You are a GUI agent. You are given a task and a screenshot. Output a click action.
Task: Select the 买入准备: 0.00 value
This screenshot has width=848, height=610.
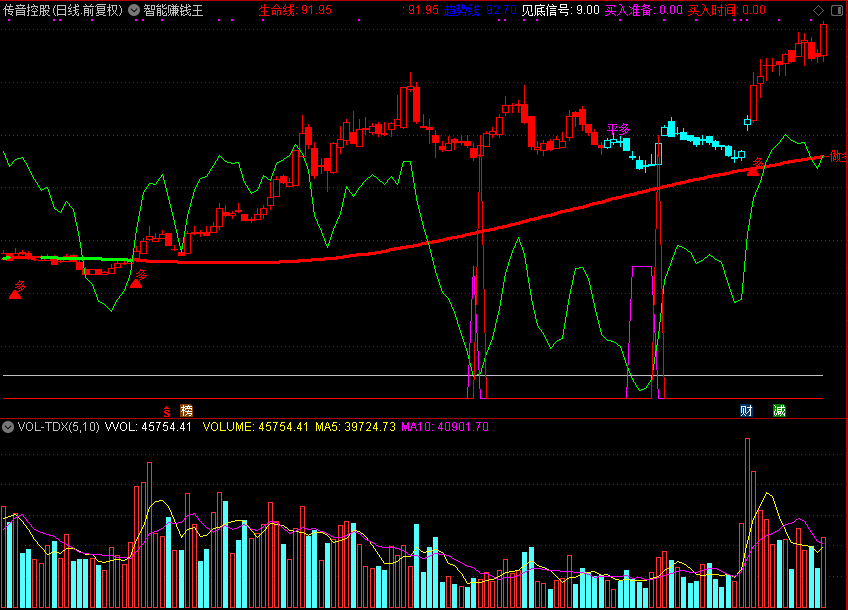pyautogui.click(x=644, y=10)
